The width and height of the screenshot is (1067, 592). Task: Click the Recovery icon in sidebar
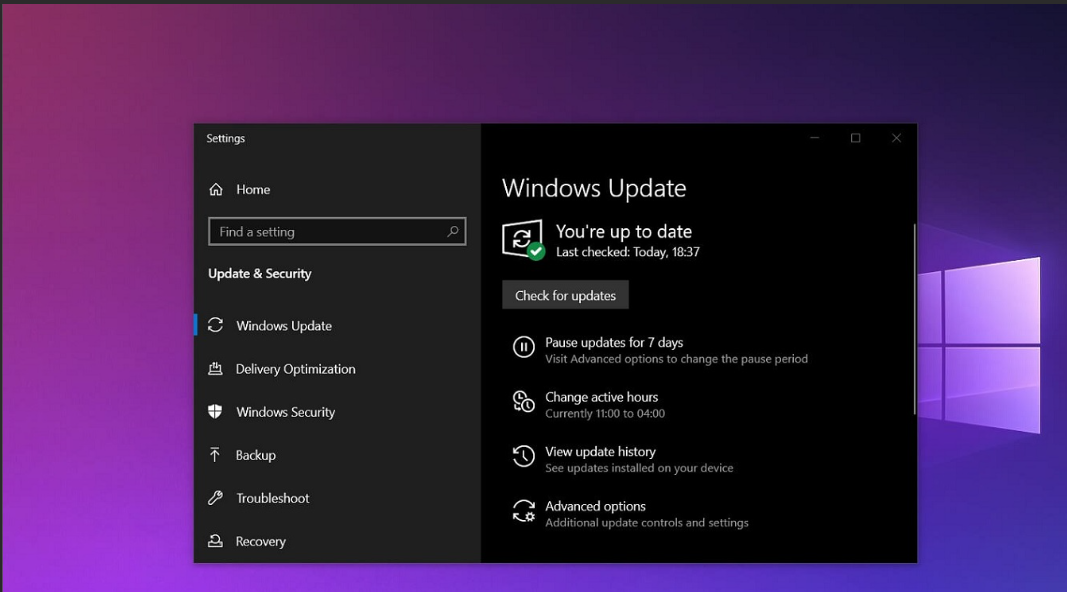pyautogui.click(x=215, y=541)
